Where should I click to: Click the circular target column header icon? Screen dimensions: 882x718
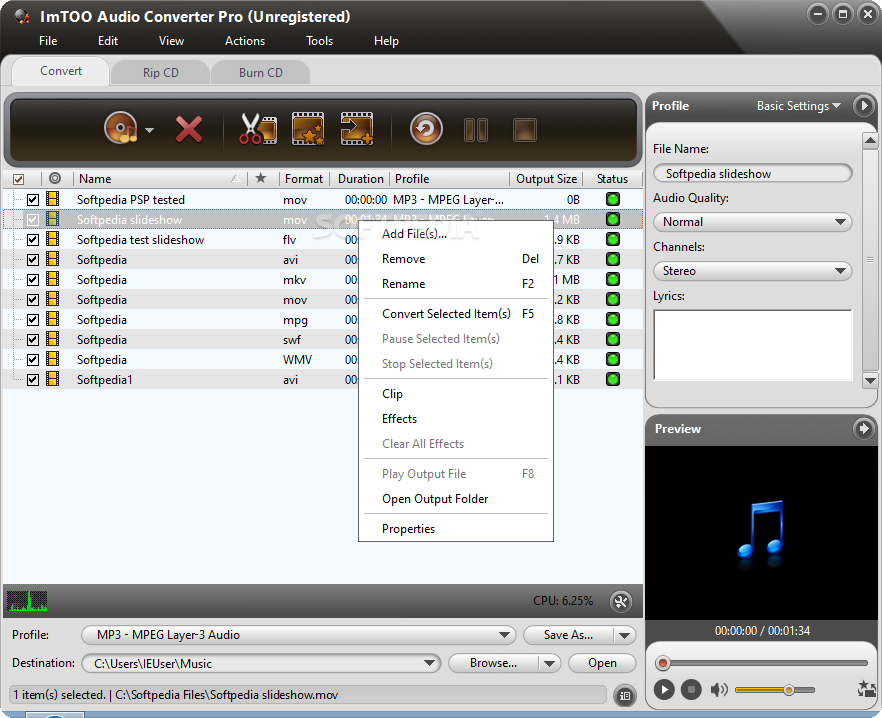click(x=55, y=178)
